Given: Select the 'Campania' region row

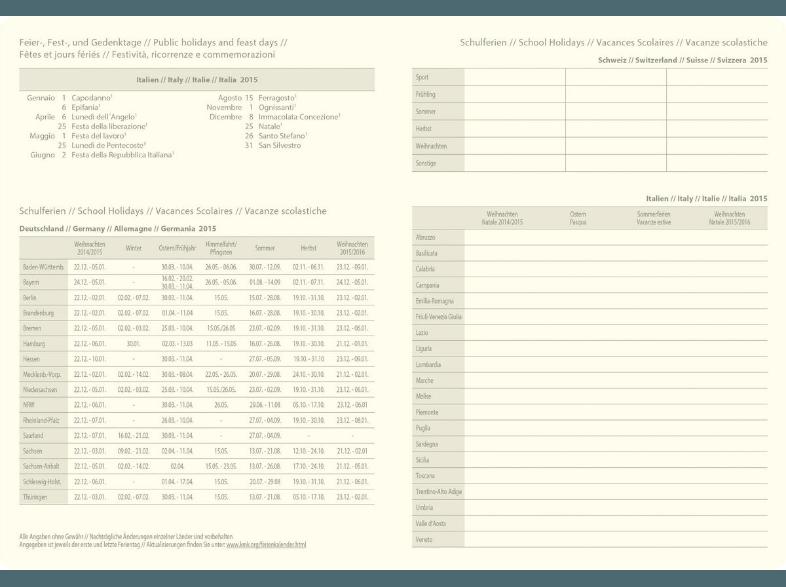Looking at the screenshot, I should point(590,285).
